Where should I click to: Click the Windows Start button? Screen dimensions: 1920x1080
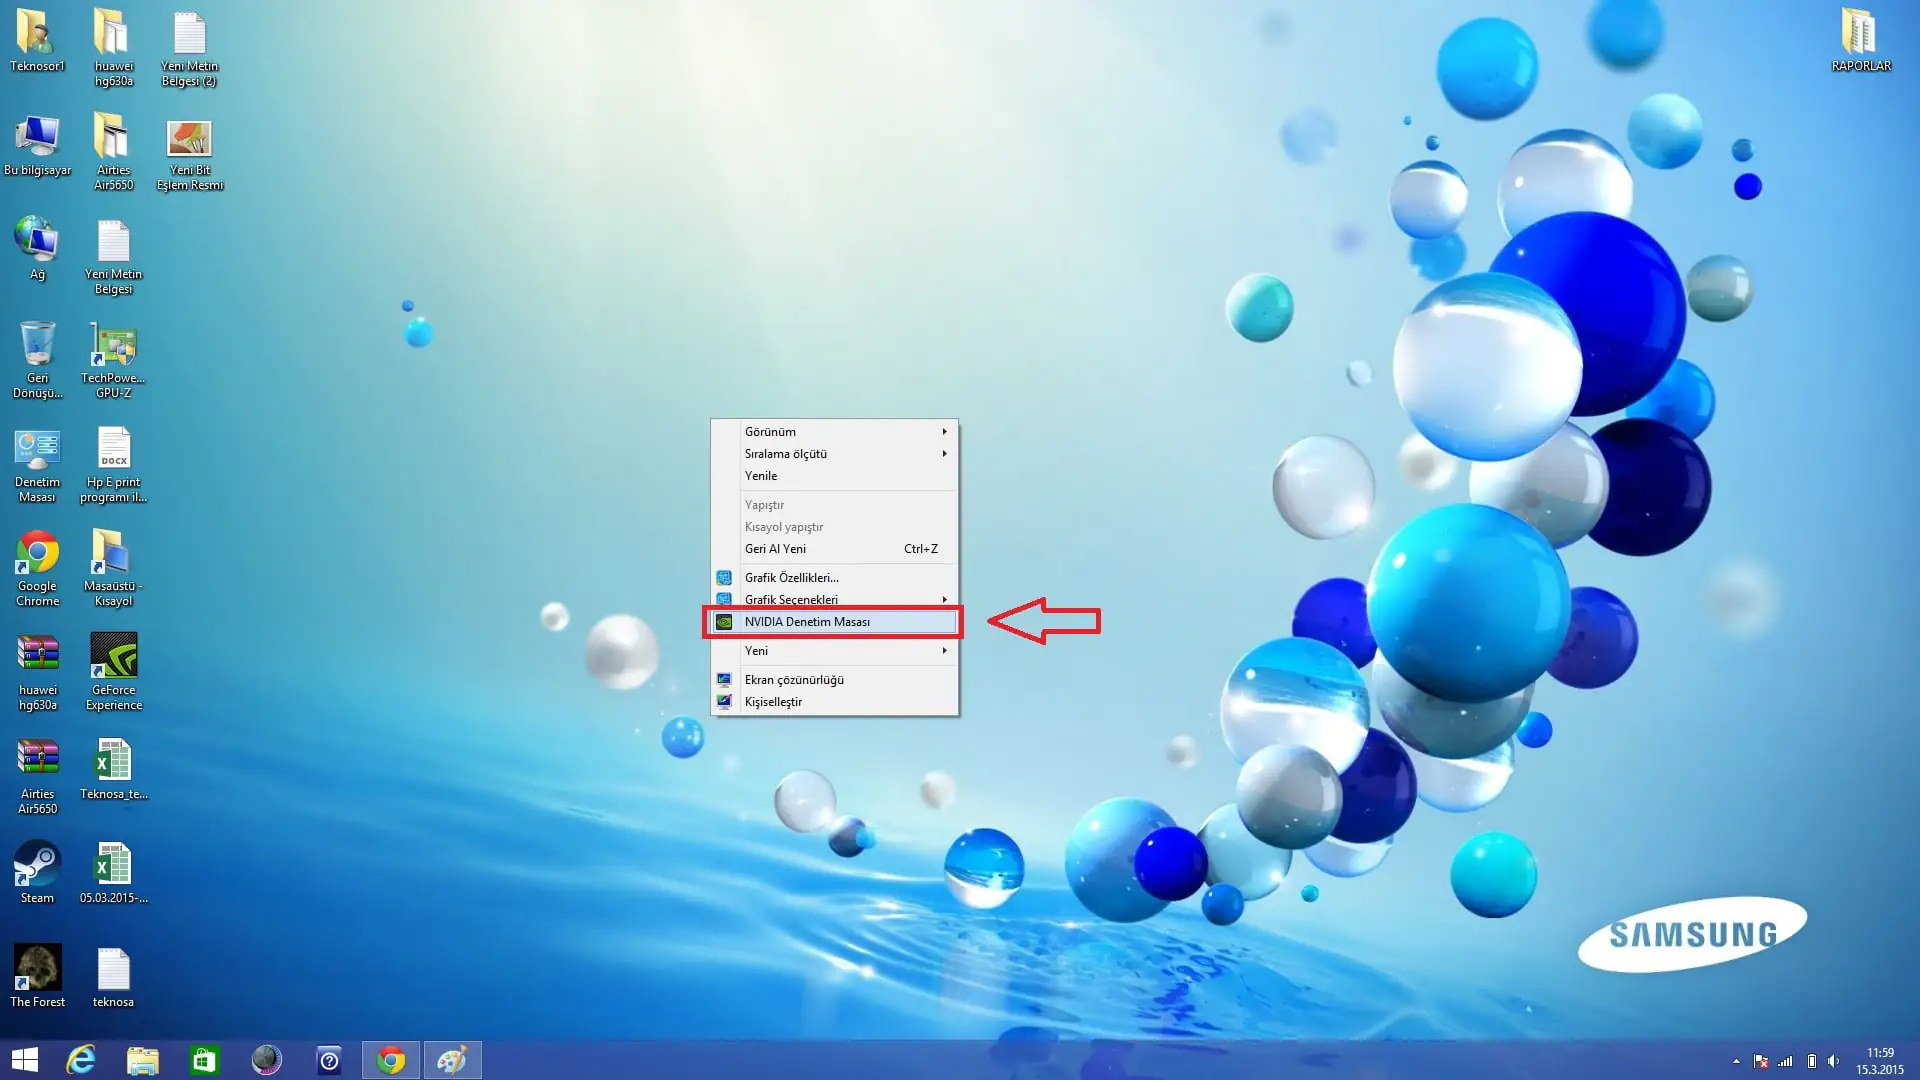click(x=24, y=1060)
